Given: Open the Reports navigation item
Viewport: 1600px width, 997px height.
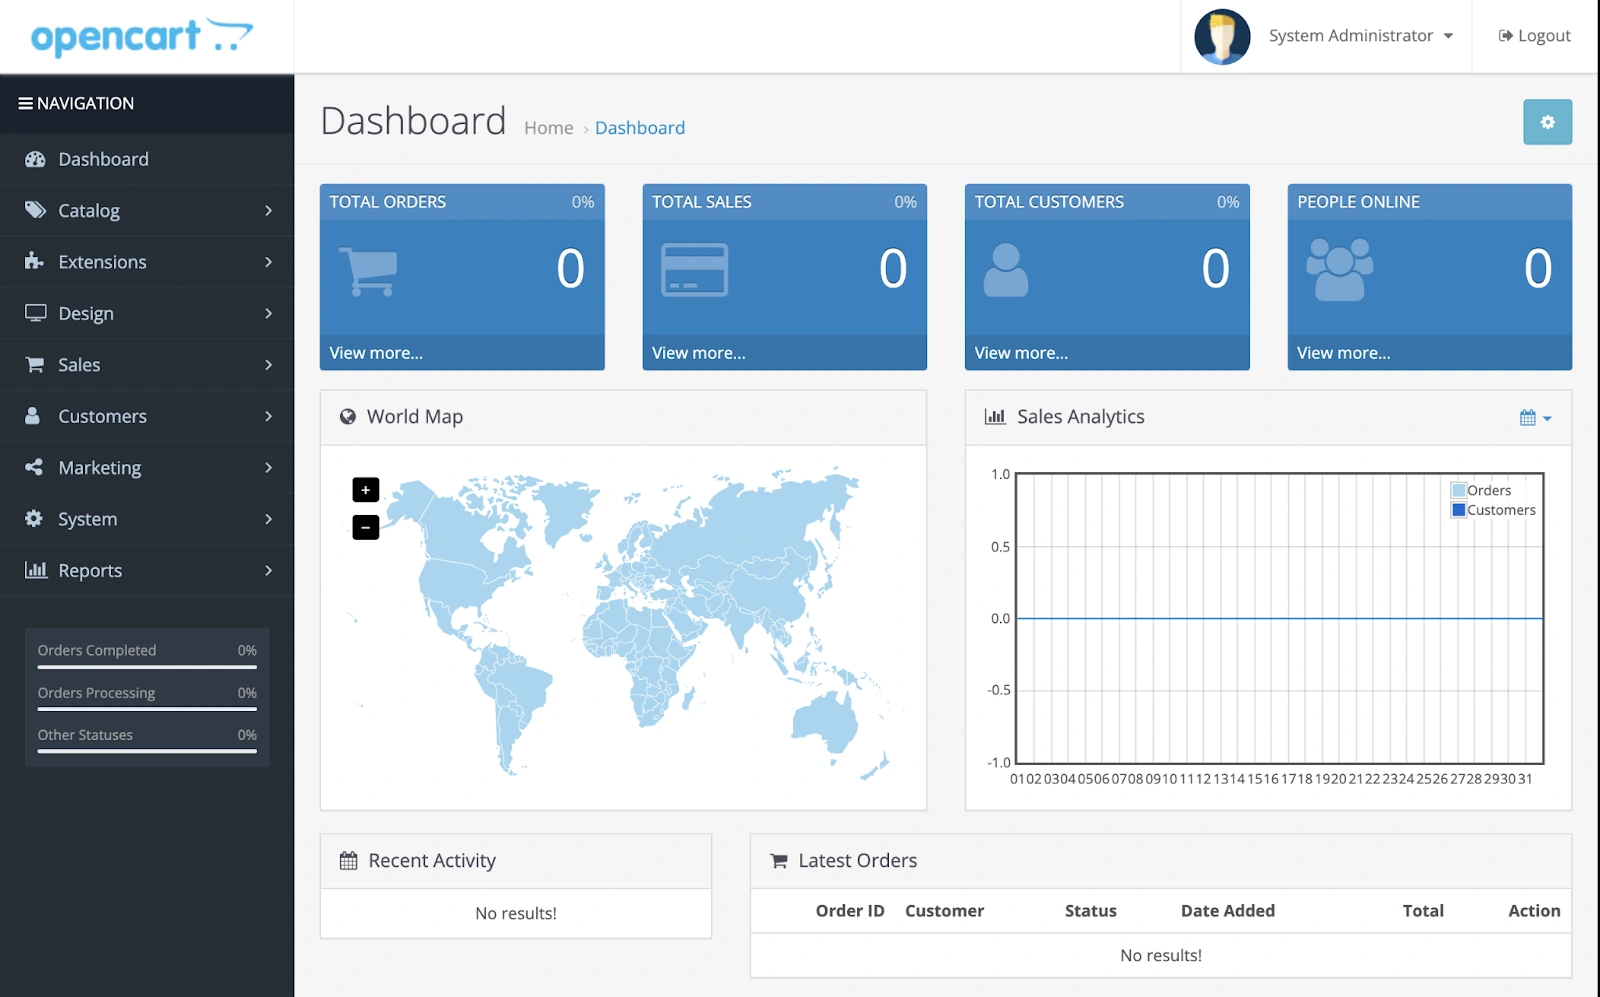Looking at the screenshot, I should (147, 571).
